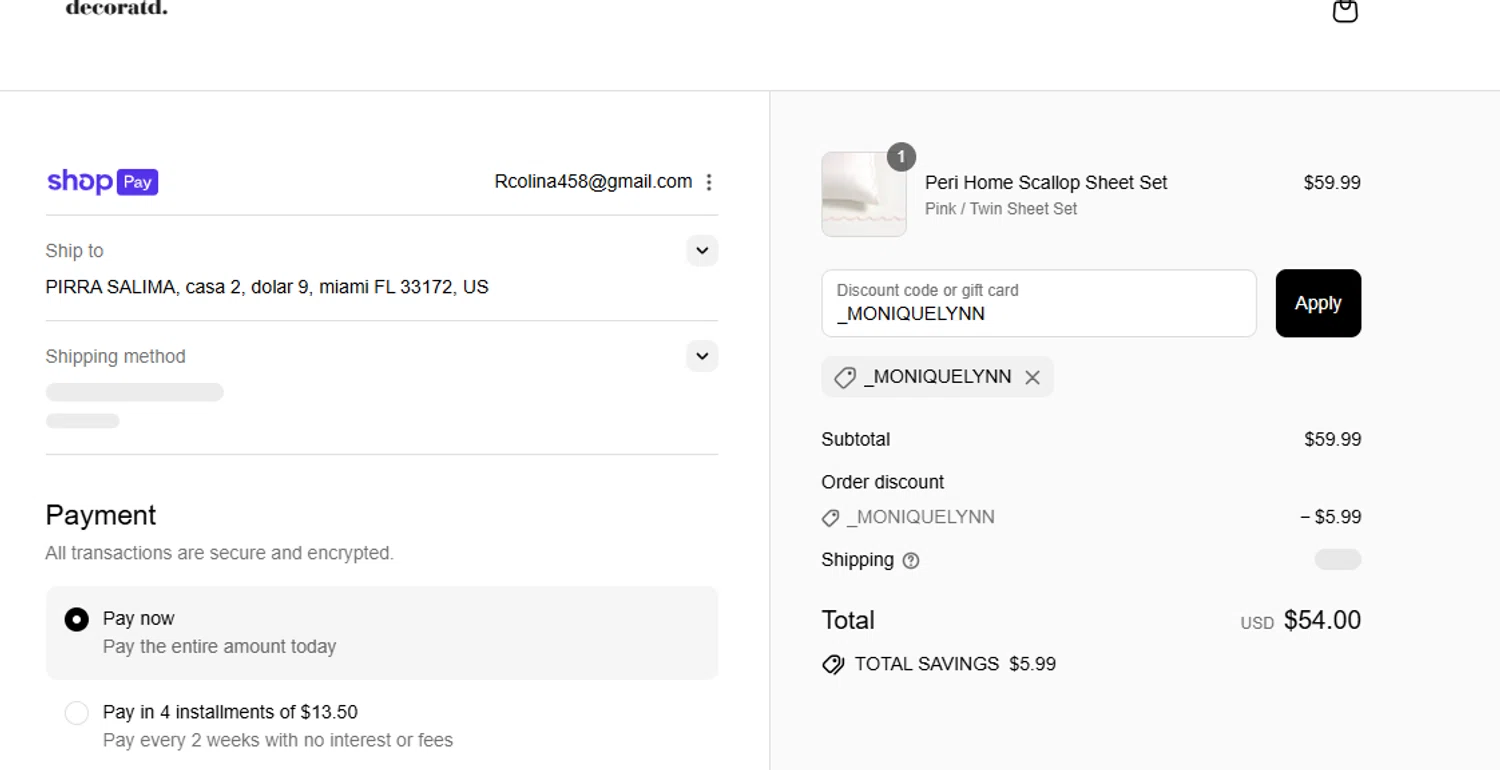Click the Total amount $54.00
Viewport: 1500px width, 770px height.
coord(1322,620)
